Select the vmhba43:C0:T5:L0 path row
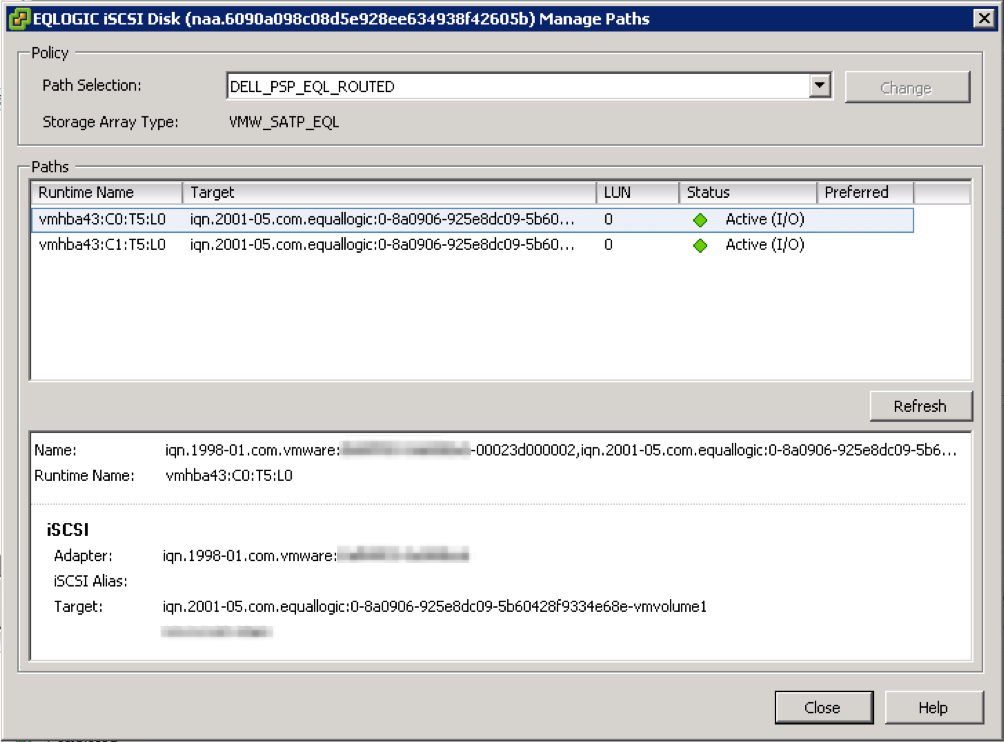The image size is (1004, 742). coord(102,220)
